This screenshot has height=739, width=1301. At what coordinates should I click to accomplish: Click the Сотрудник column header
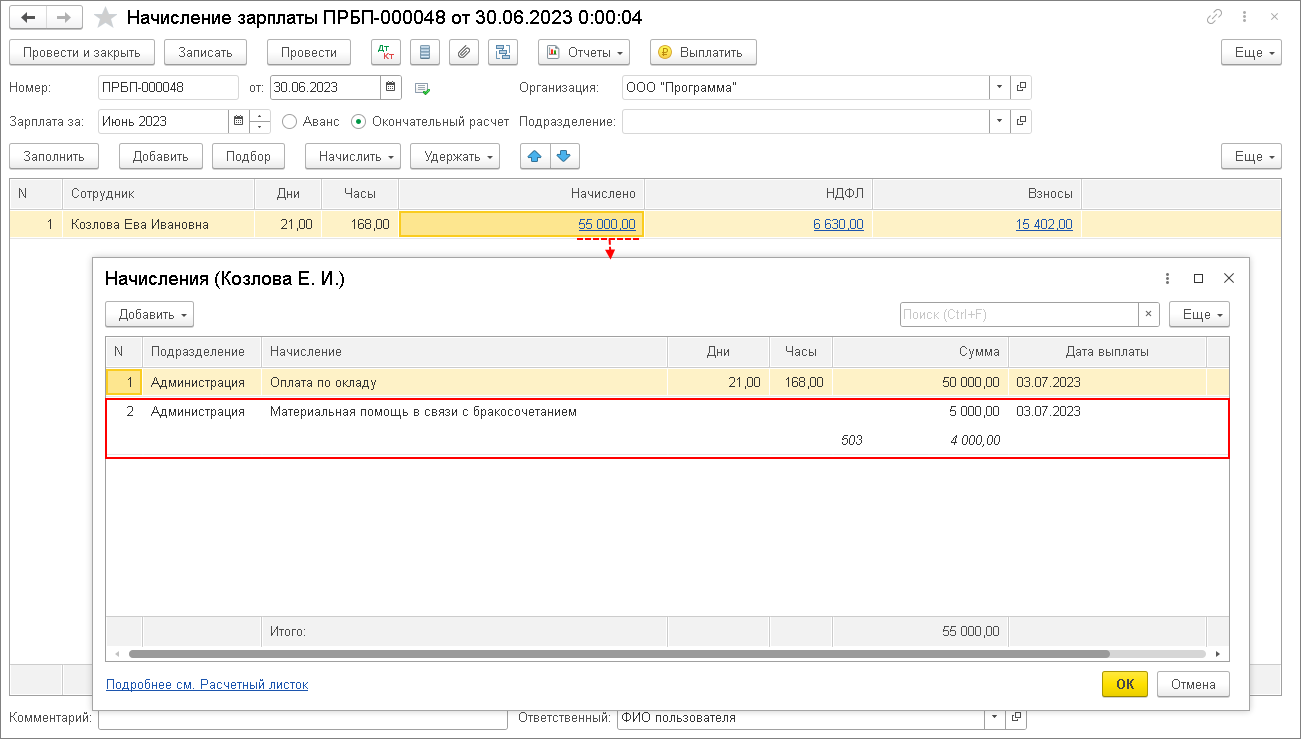tap(158, 193)
